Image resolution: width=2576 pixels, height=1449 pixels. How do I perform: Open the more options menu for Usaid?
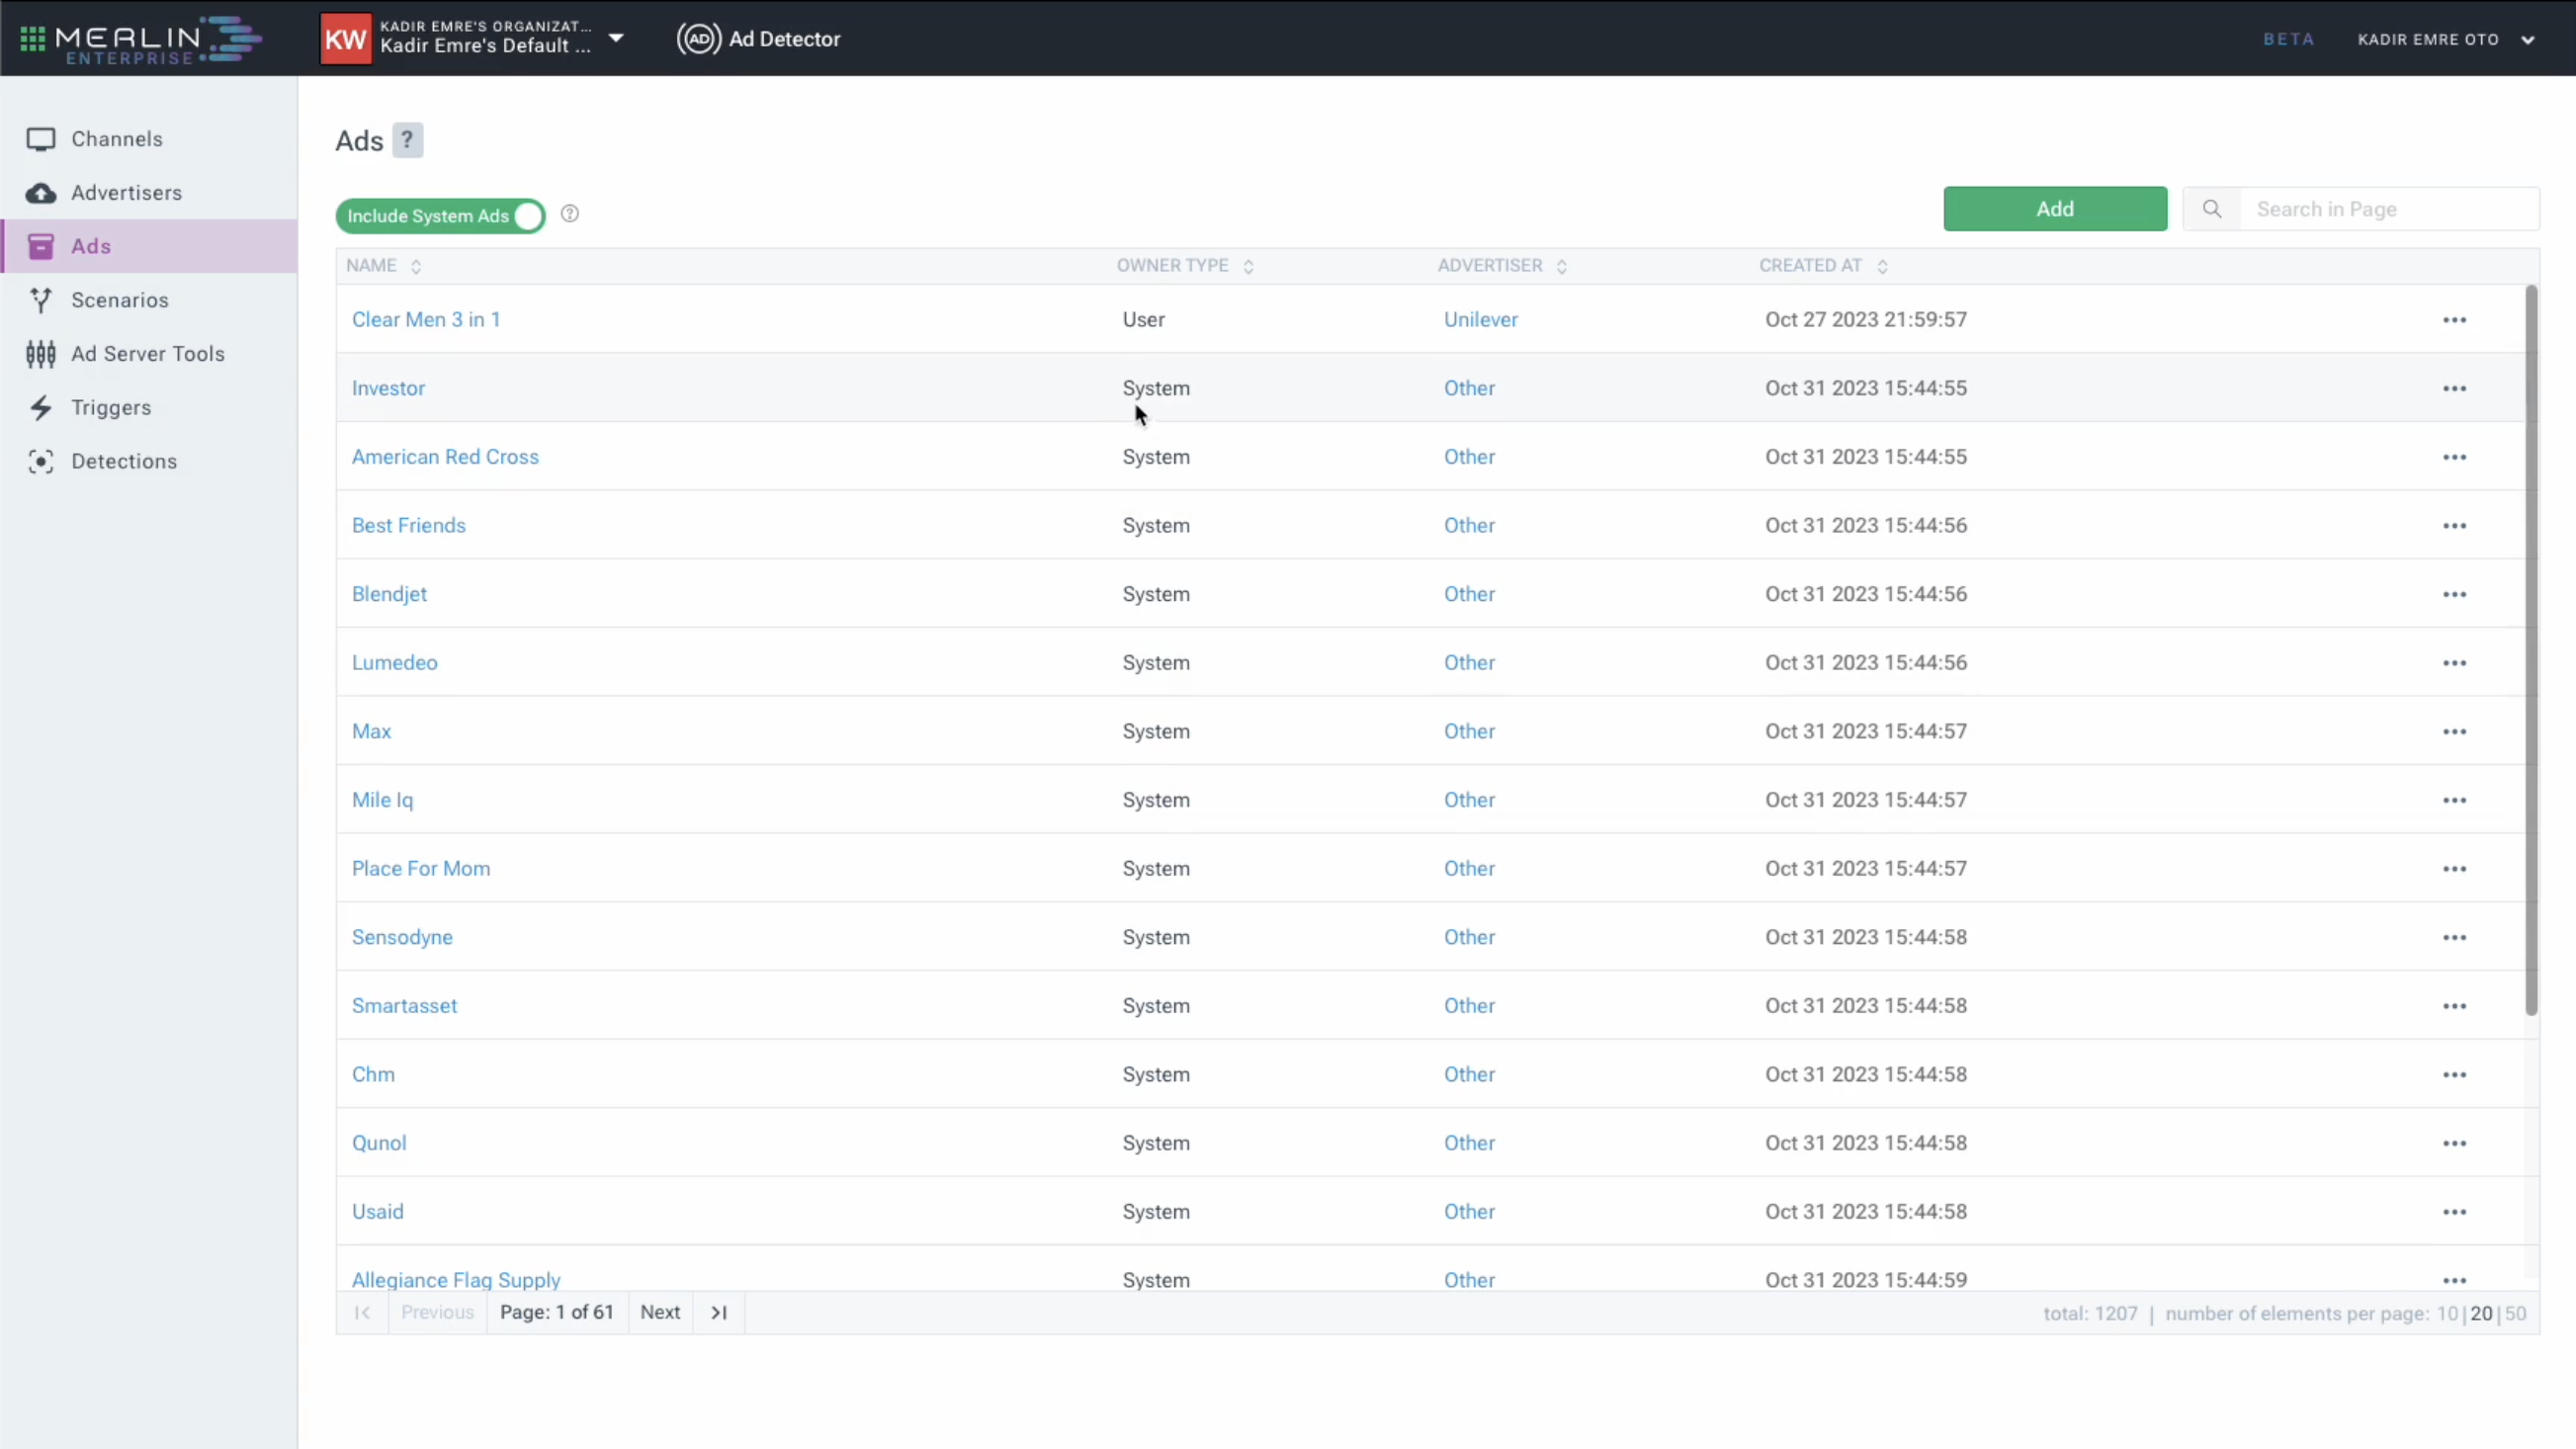[x=2454, y=1212]
